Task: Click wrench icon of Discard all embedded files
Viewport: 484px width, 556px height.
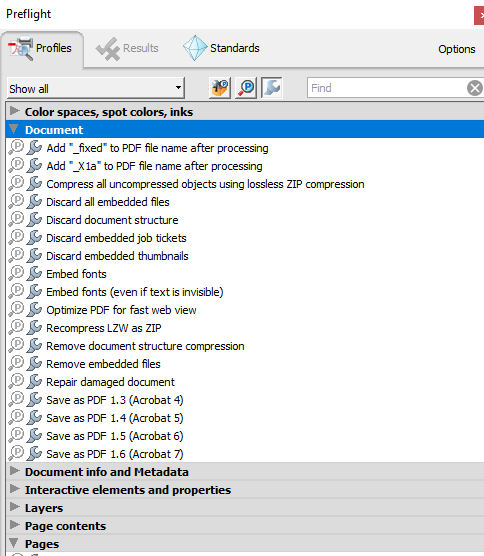Action: tap(34, 201)
